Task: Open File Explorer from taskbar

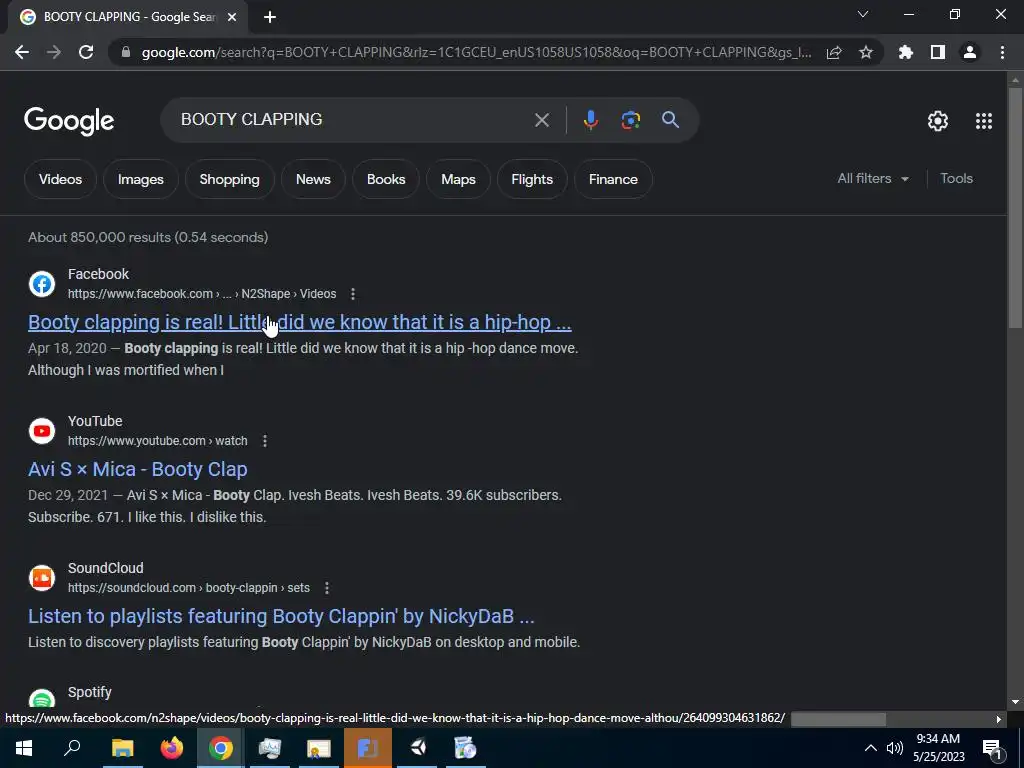Action: pyautogui.click(x=123, y=748)
